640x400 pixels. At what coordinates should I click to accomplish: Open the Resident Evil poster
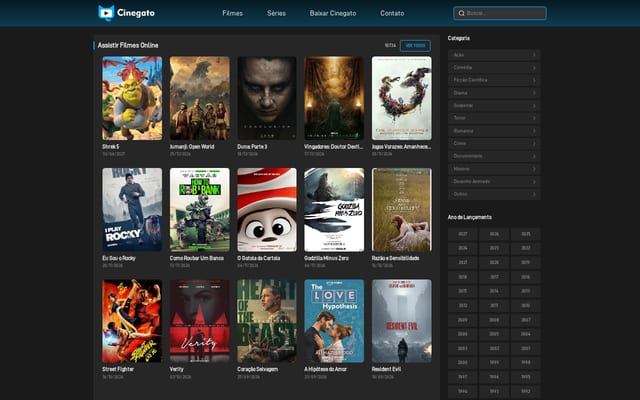click(402, 321)
